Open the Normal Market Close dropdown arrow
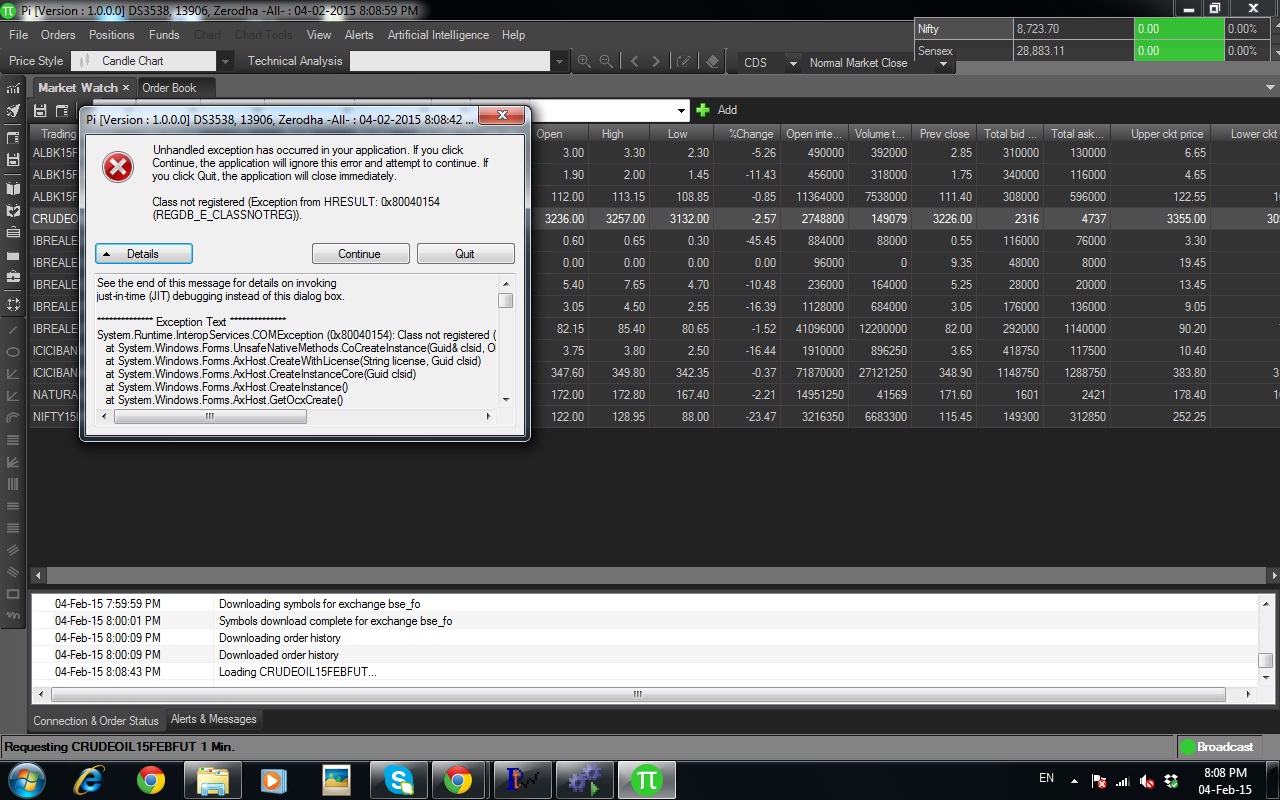This screenshot has width=1280, height=800. point(943,63)
